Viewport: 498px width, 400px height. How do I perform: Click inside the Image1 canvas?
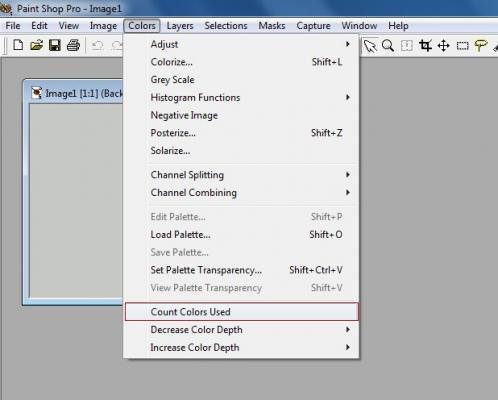[x=76, y=200]
